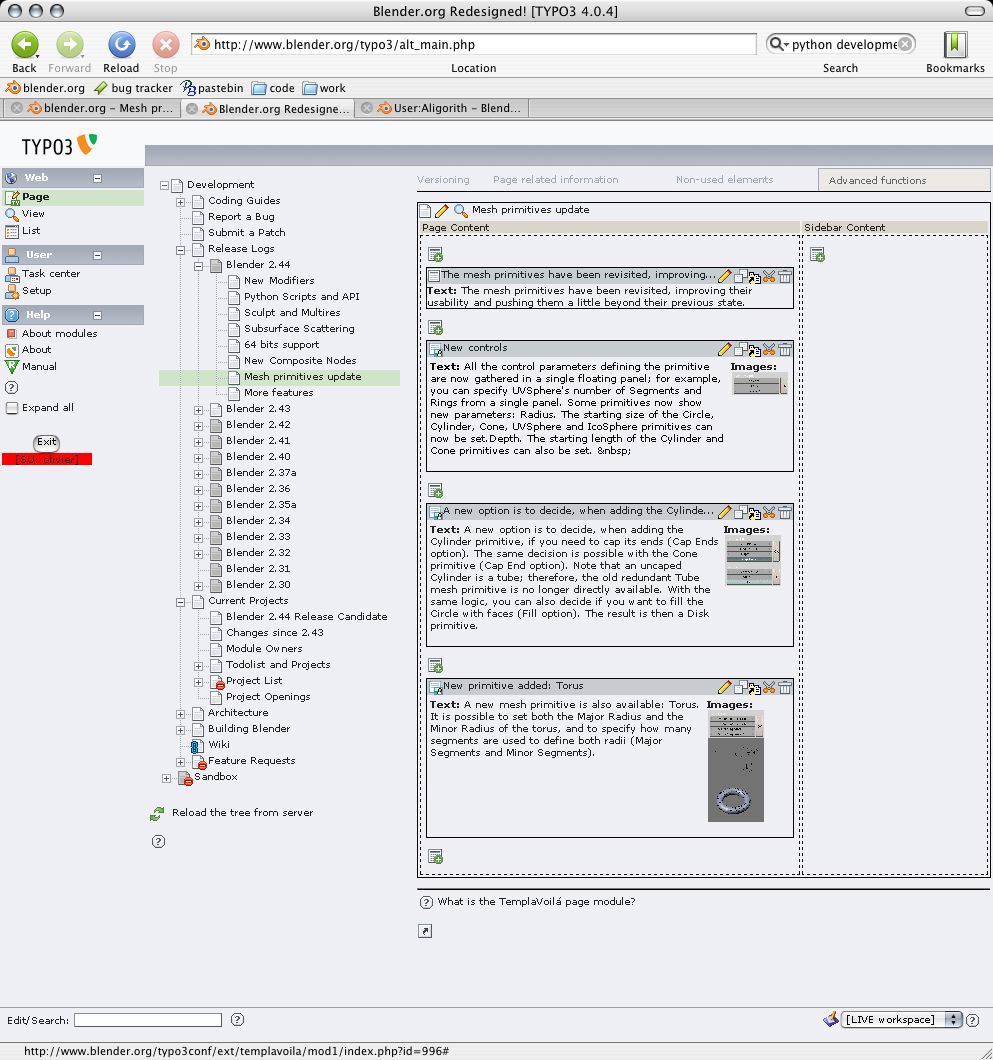The width and height of the screenshot is (993, 1060).
Task: Open the browser Bookmarks icon
Action: coord(954,45)
